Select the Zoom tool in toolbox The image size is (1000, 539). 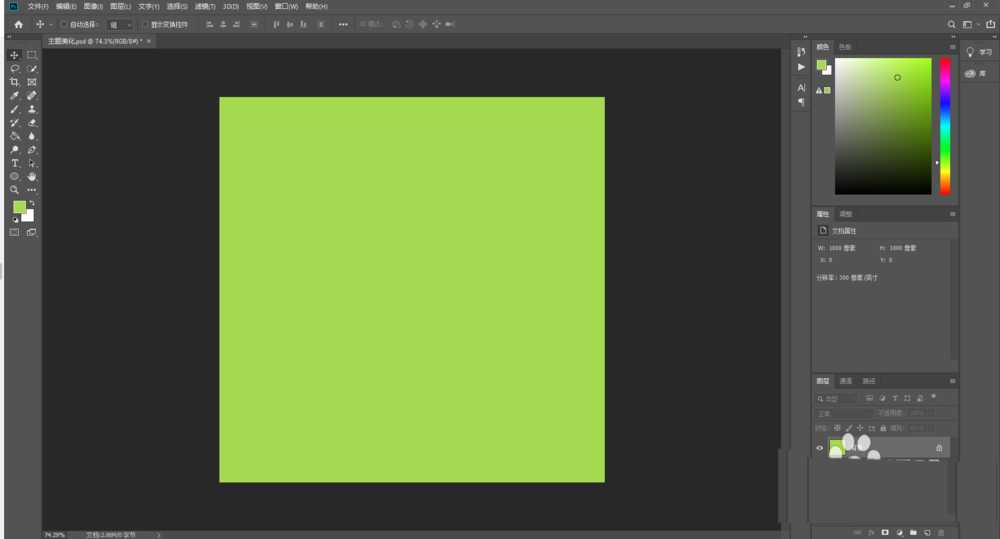(x=14, y=189)
